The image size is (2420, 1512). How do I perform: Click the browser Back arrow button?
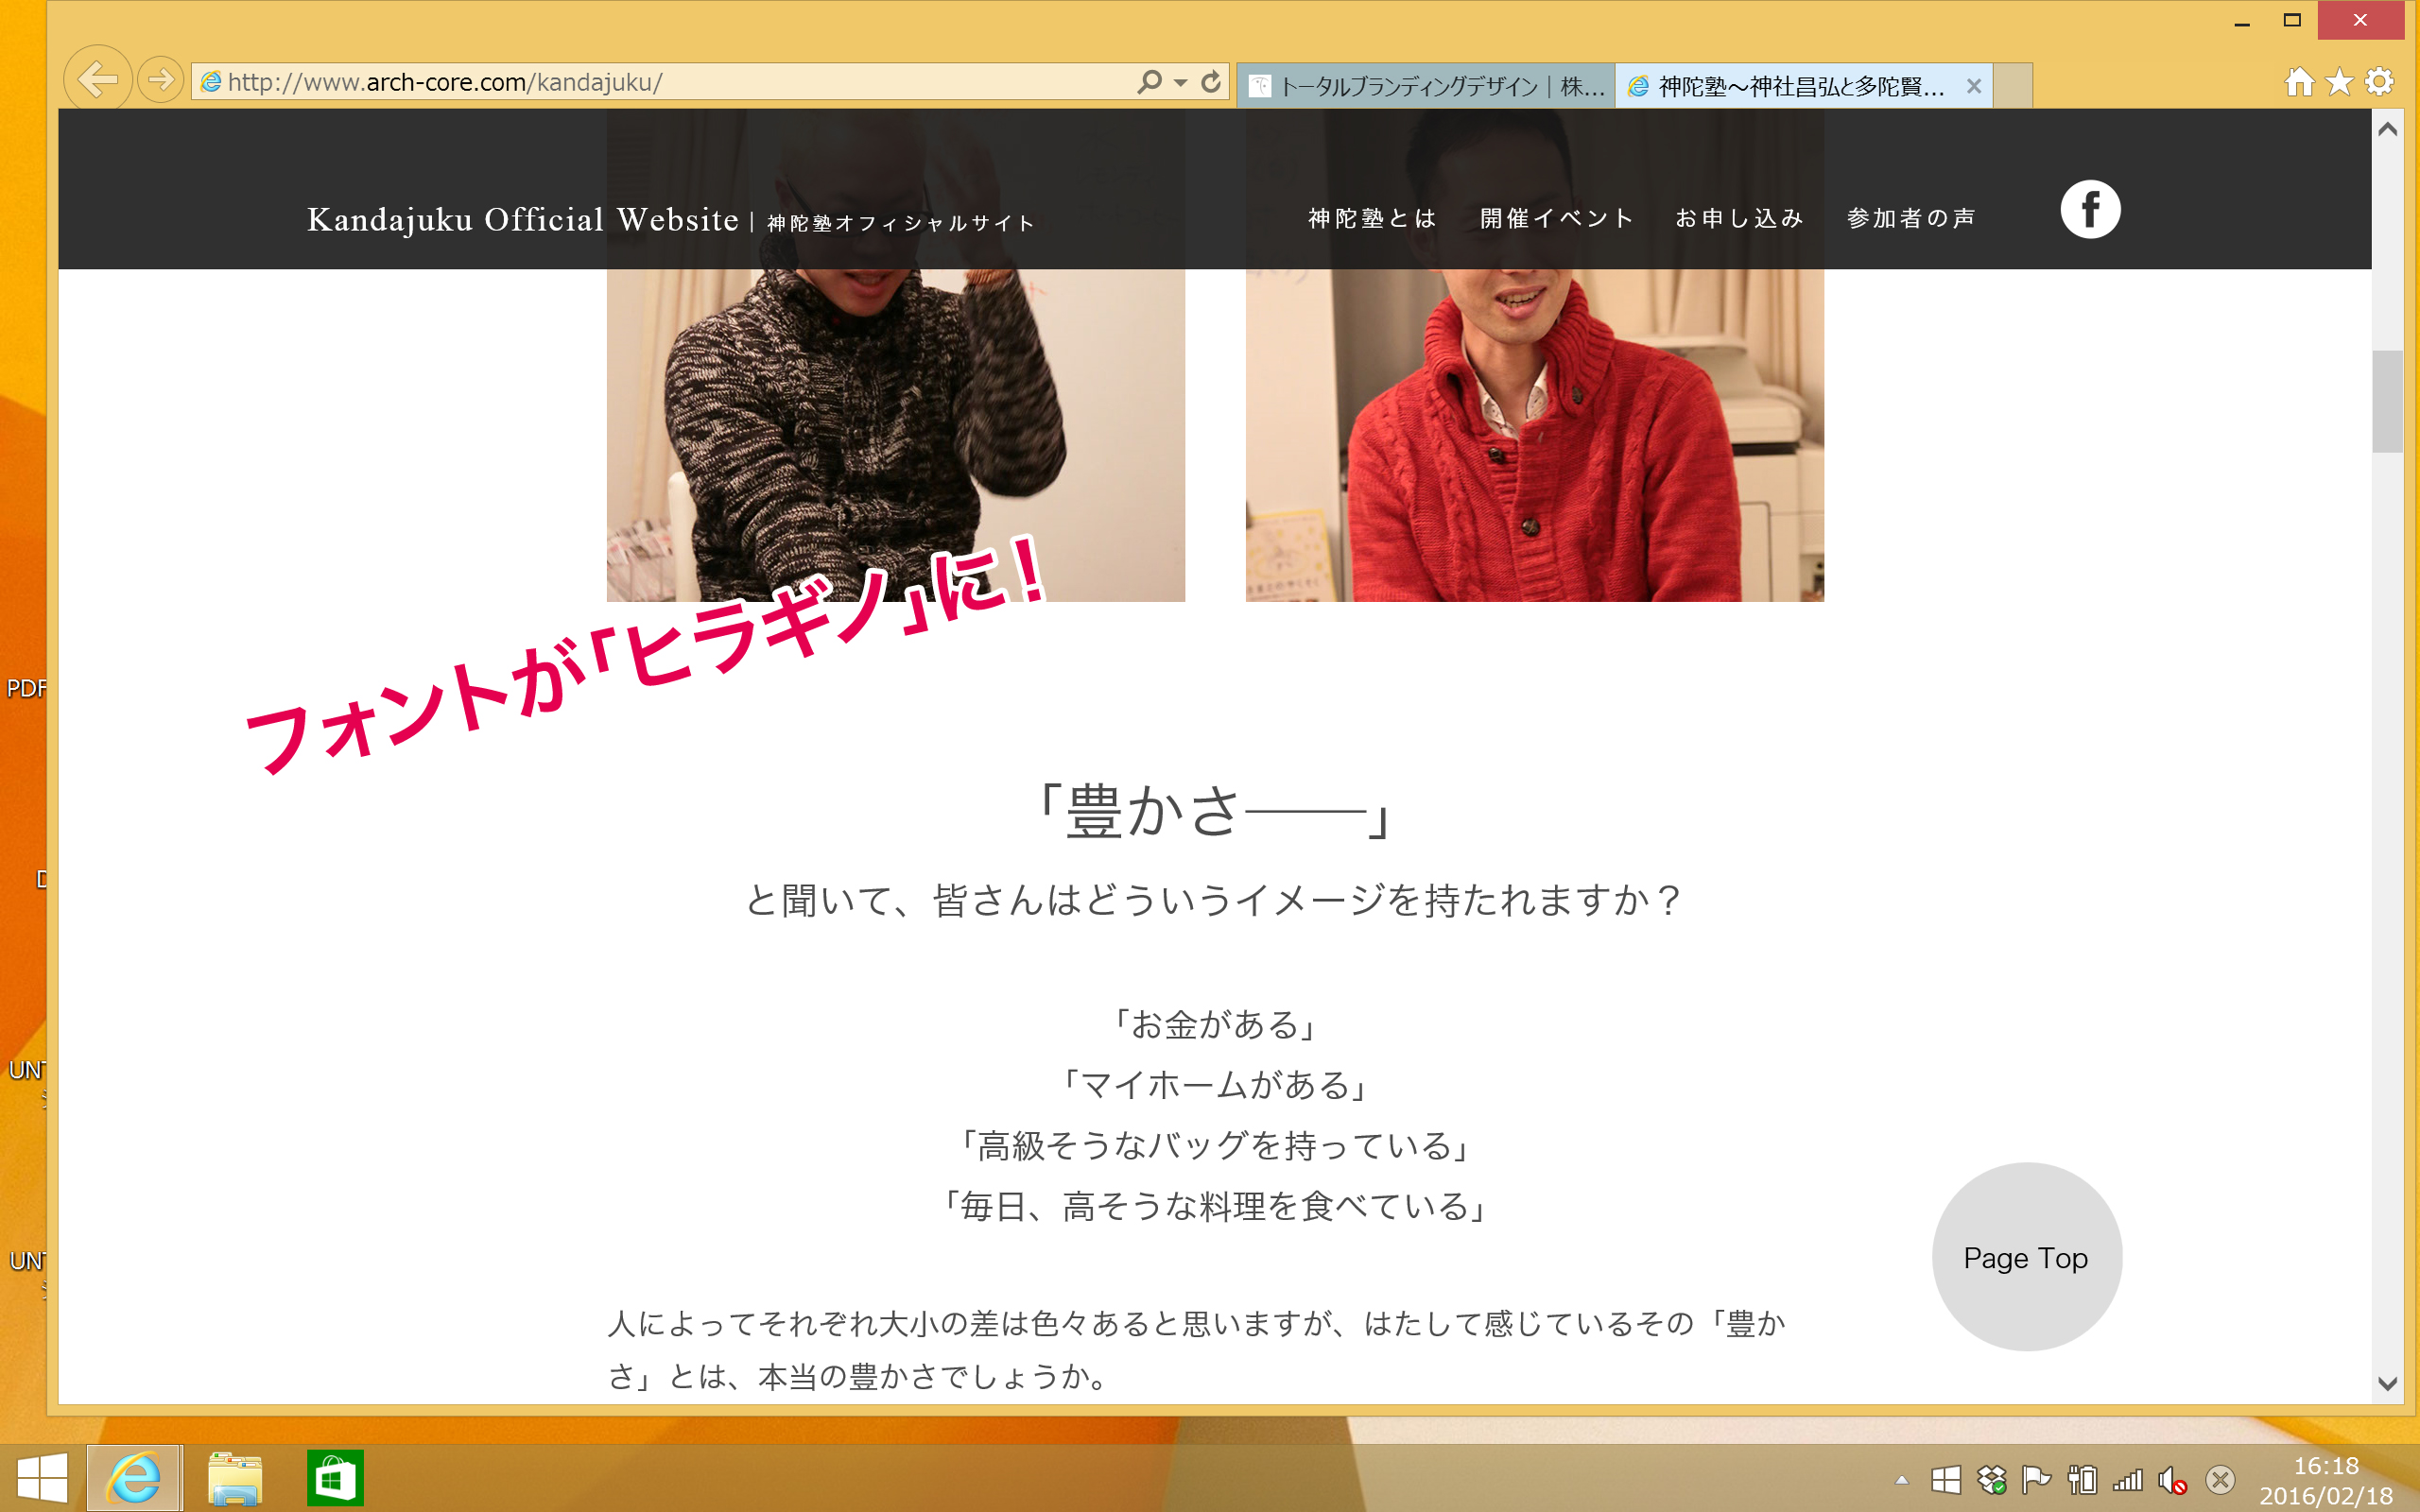pos(97,79)
